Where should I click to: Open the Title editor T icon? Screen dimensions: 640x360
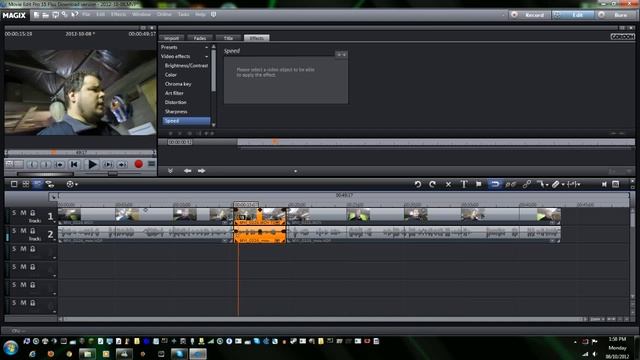click(x=464, y=184)
